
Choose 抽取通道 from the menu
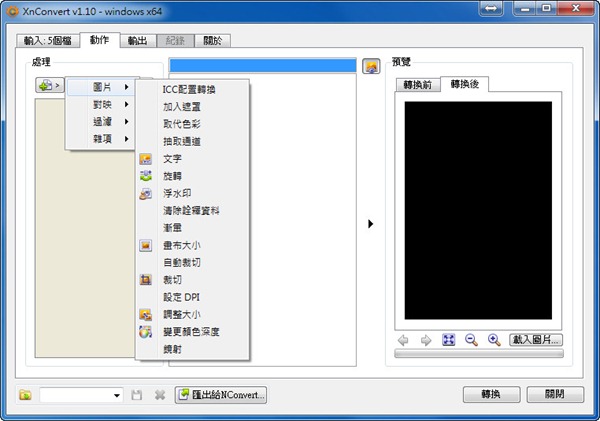(x=182, y=142)
